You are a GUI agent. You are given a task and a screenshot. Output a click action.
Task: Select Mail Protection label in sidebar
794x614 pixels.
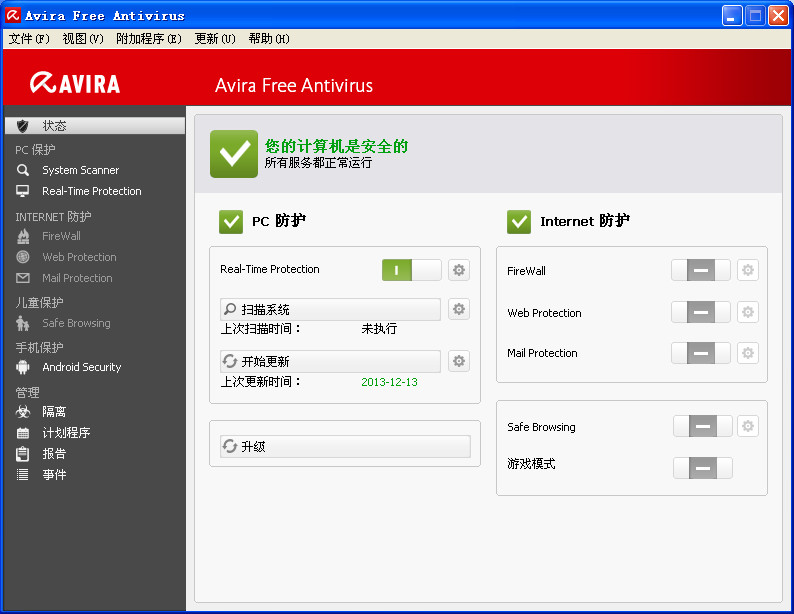(77, 278)
